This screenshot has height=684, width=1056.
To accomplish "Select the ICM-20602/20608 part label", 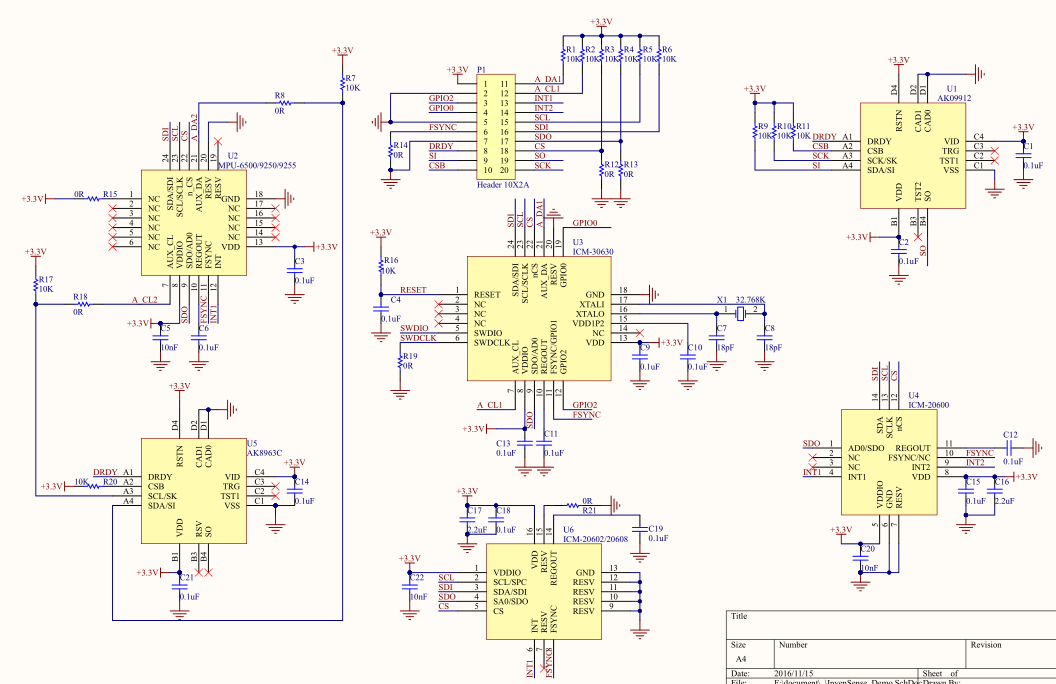I will pyautogui.click(x=595, y=539).
